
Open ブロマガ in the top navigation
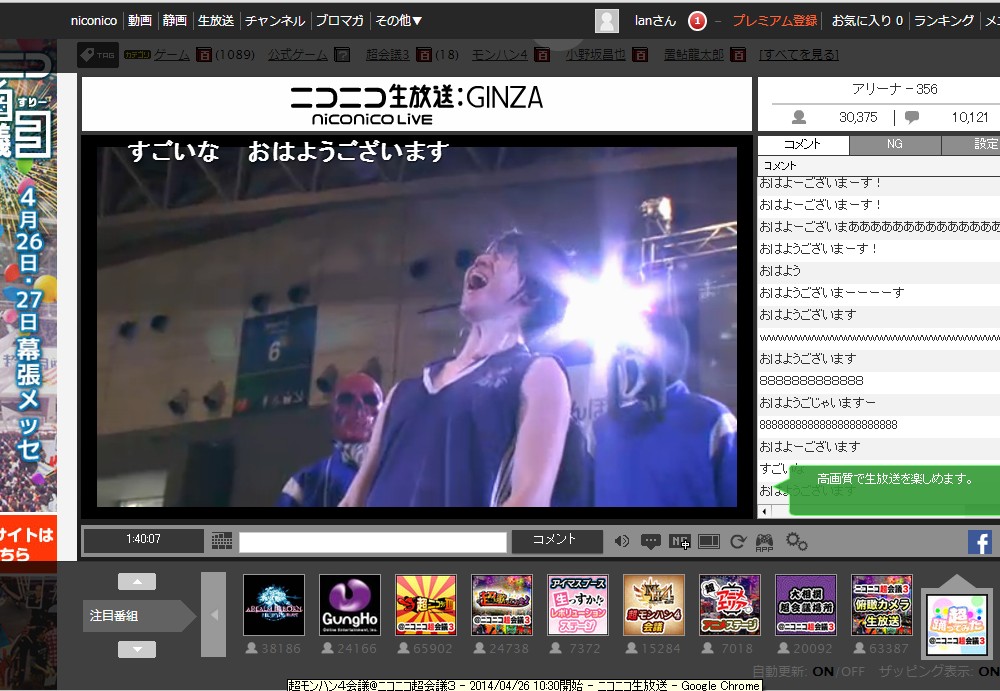pyautogui.click(x=340, y=20)
